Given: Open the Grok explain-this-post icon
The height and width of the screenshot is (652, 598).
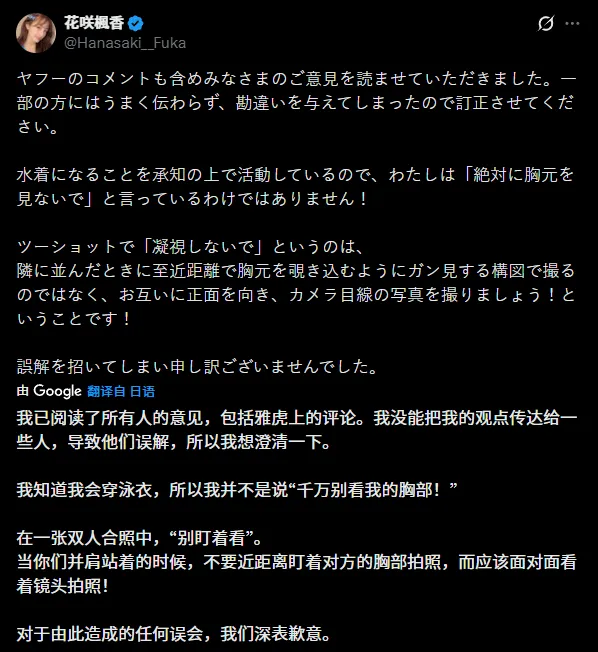Looking at the screenshot, I should (x=546, y=23).
